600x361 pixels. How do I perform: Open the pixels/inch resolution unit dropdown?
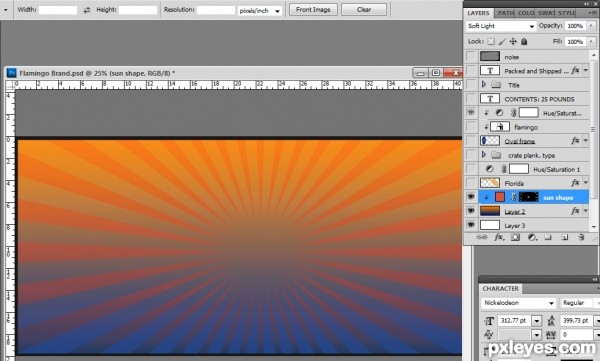pyautogui.click(x=277, y=11)
